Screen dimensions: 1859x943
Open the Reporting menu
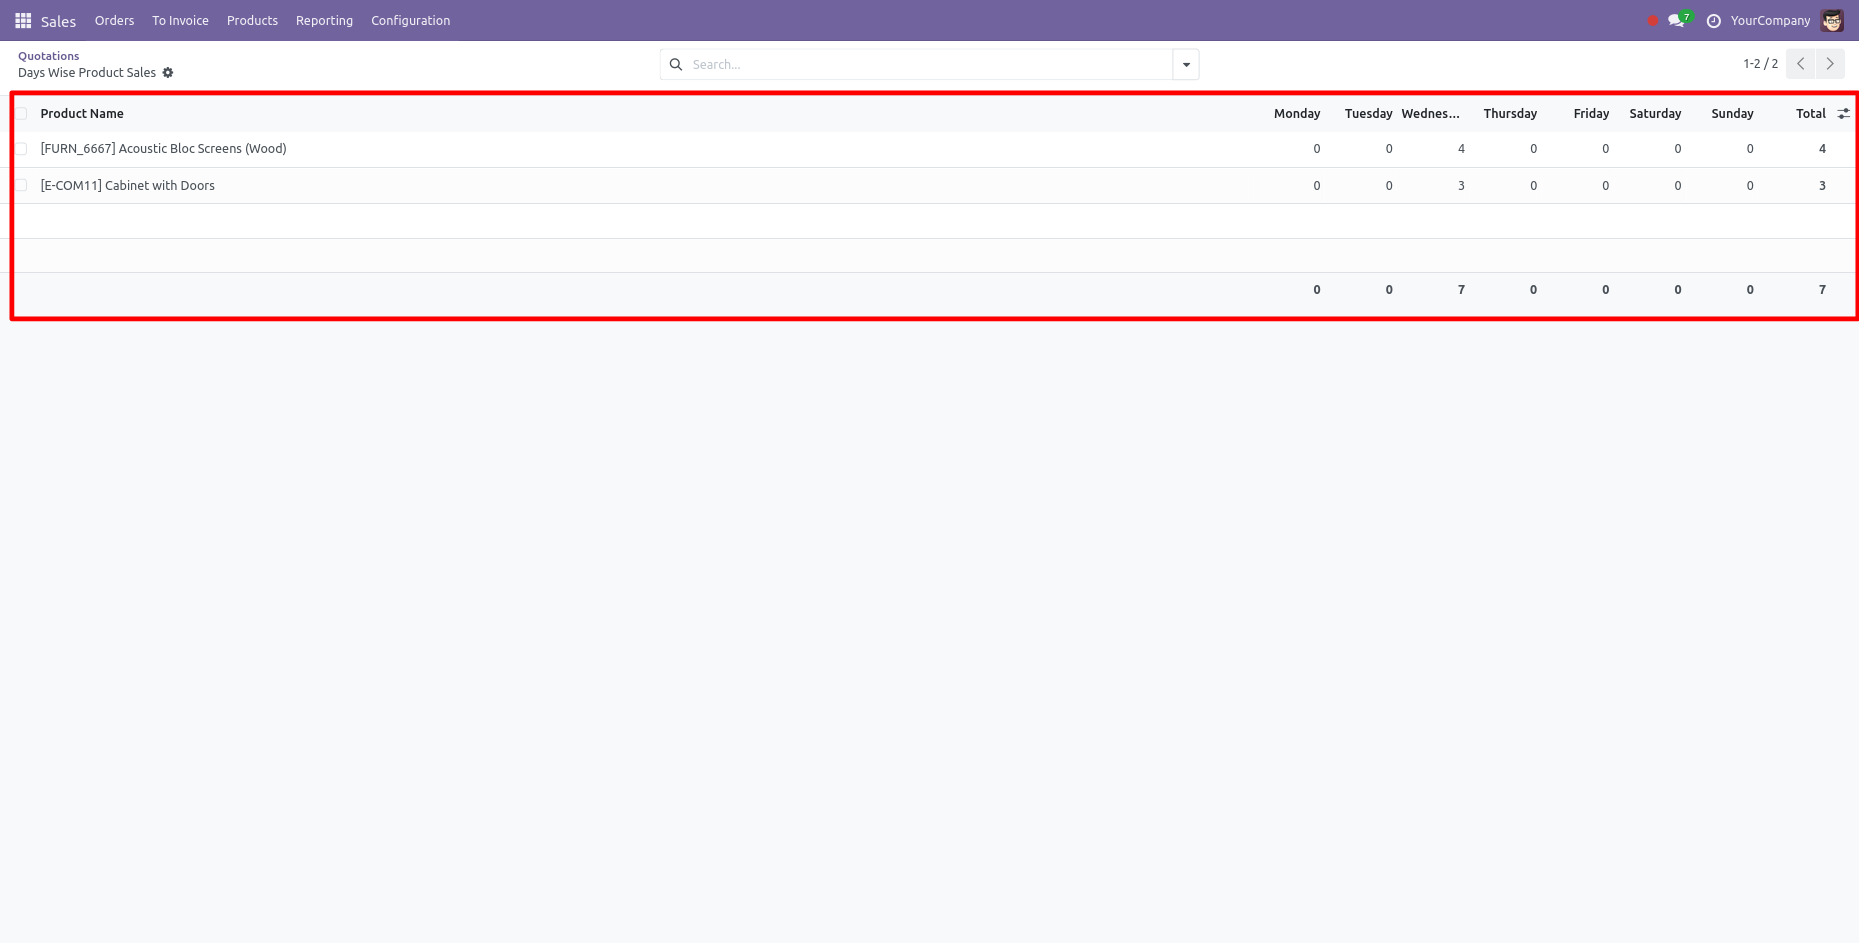[324, 20]
